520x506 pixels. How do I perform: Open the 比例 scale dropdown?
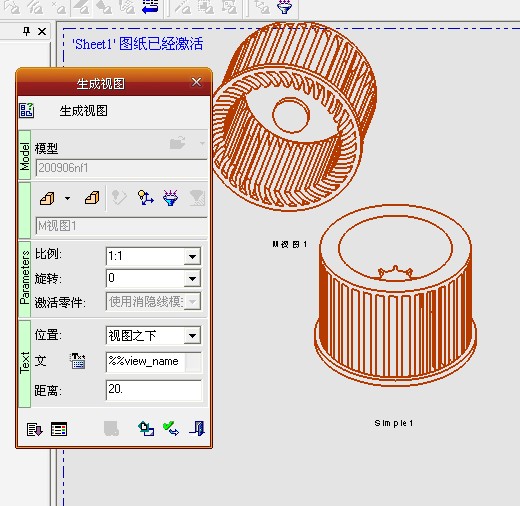192,256
